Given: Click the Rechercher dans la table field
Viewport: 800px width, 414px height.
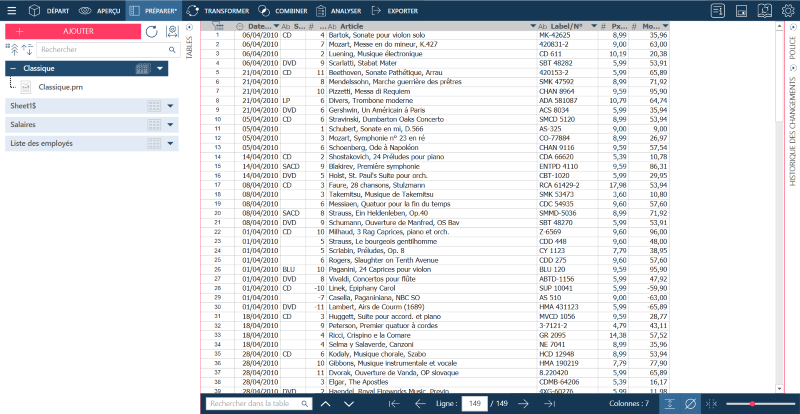Looking at the screenshot, I should [259, 404].
